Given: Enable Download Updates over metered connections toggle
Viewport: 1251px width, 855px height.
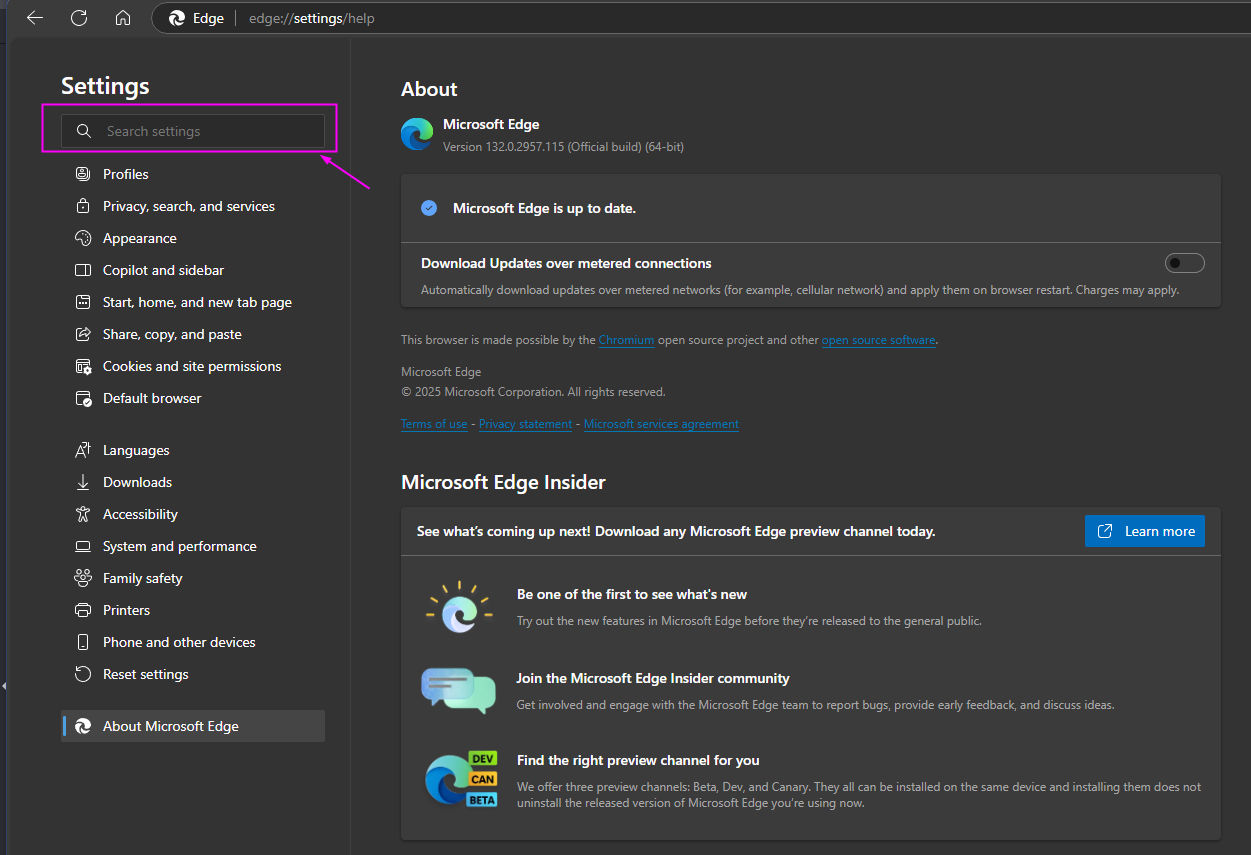Looking at the screenshot, I should (1184, 263).
